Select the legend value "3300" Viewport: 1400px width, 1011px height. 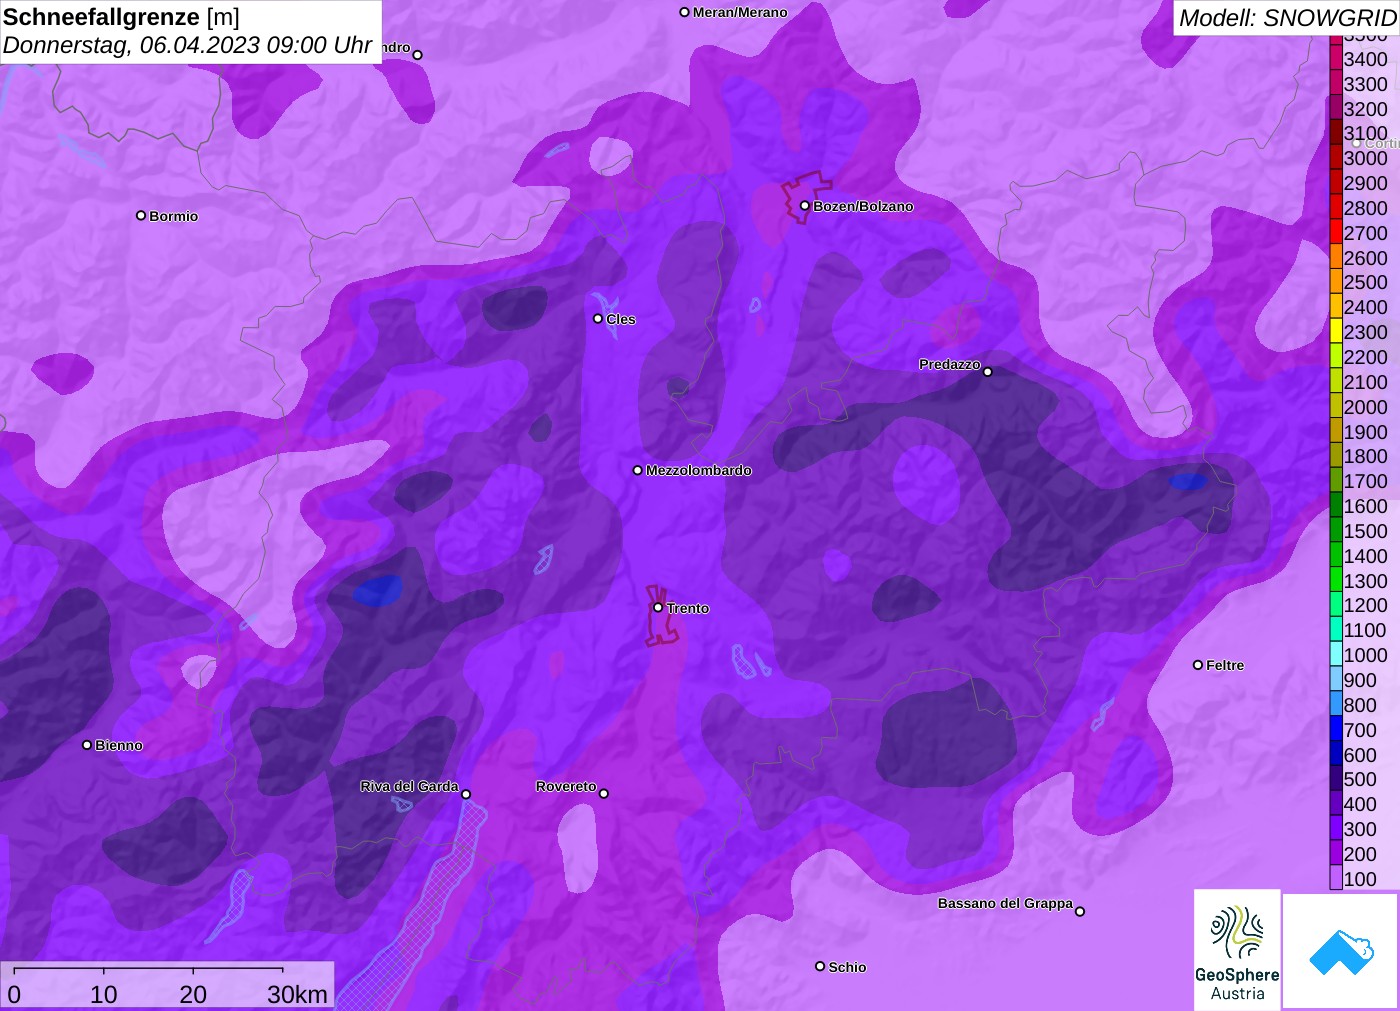(x=1366, y=84)
